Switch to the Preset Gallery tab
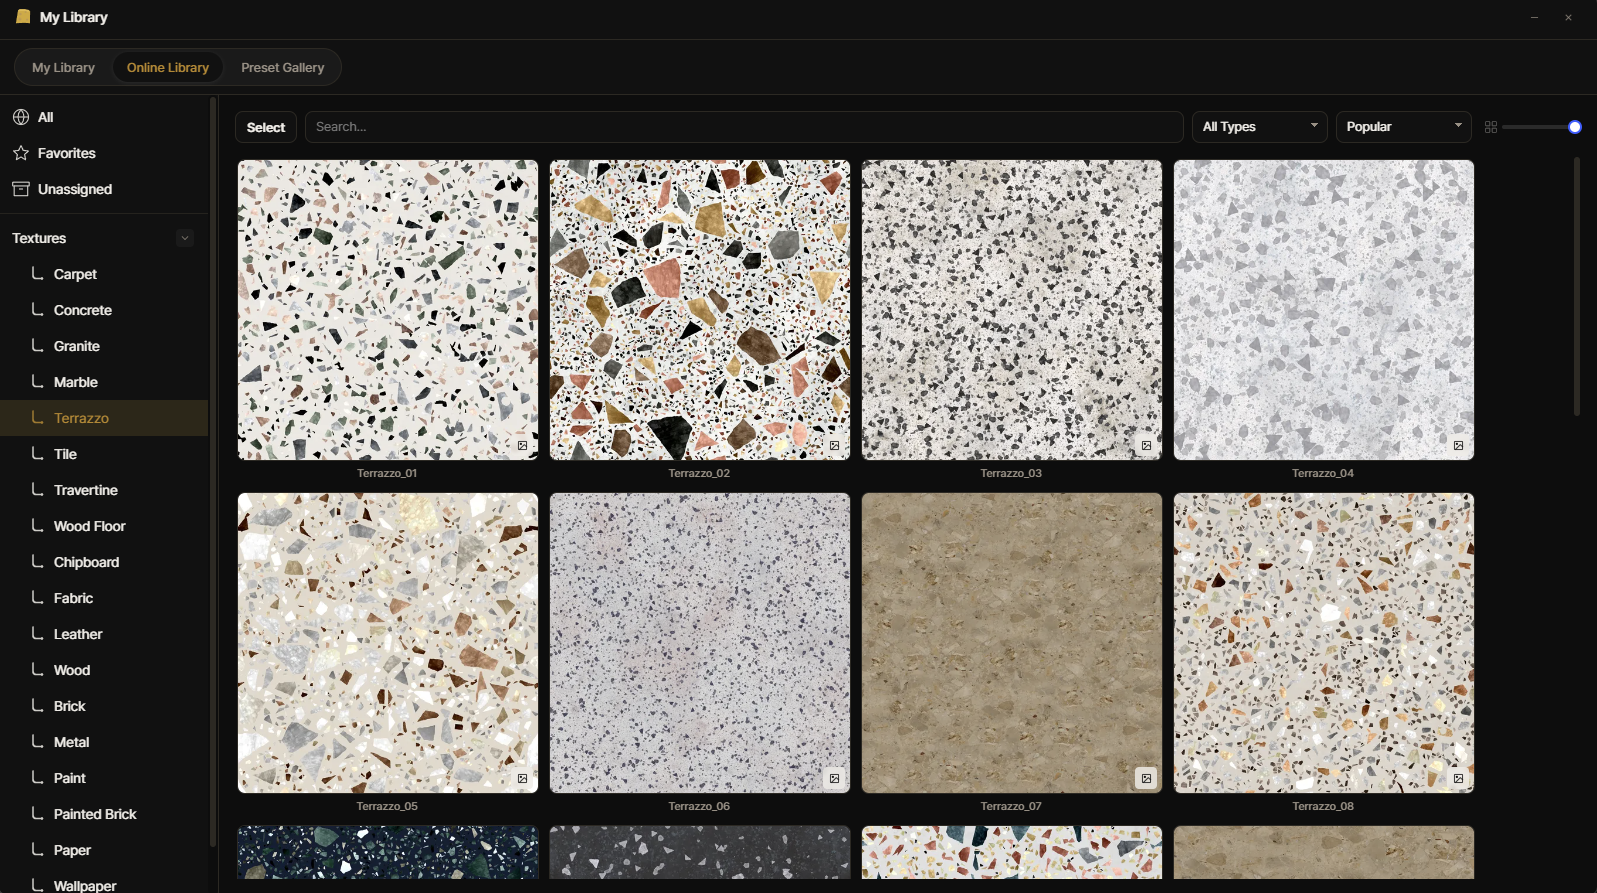This screenshot has height=893, width=1597. (283, 68)
